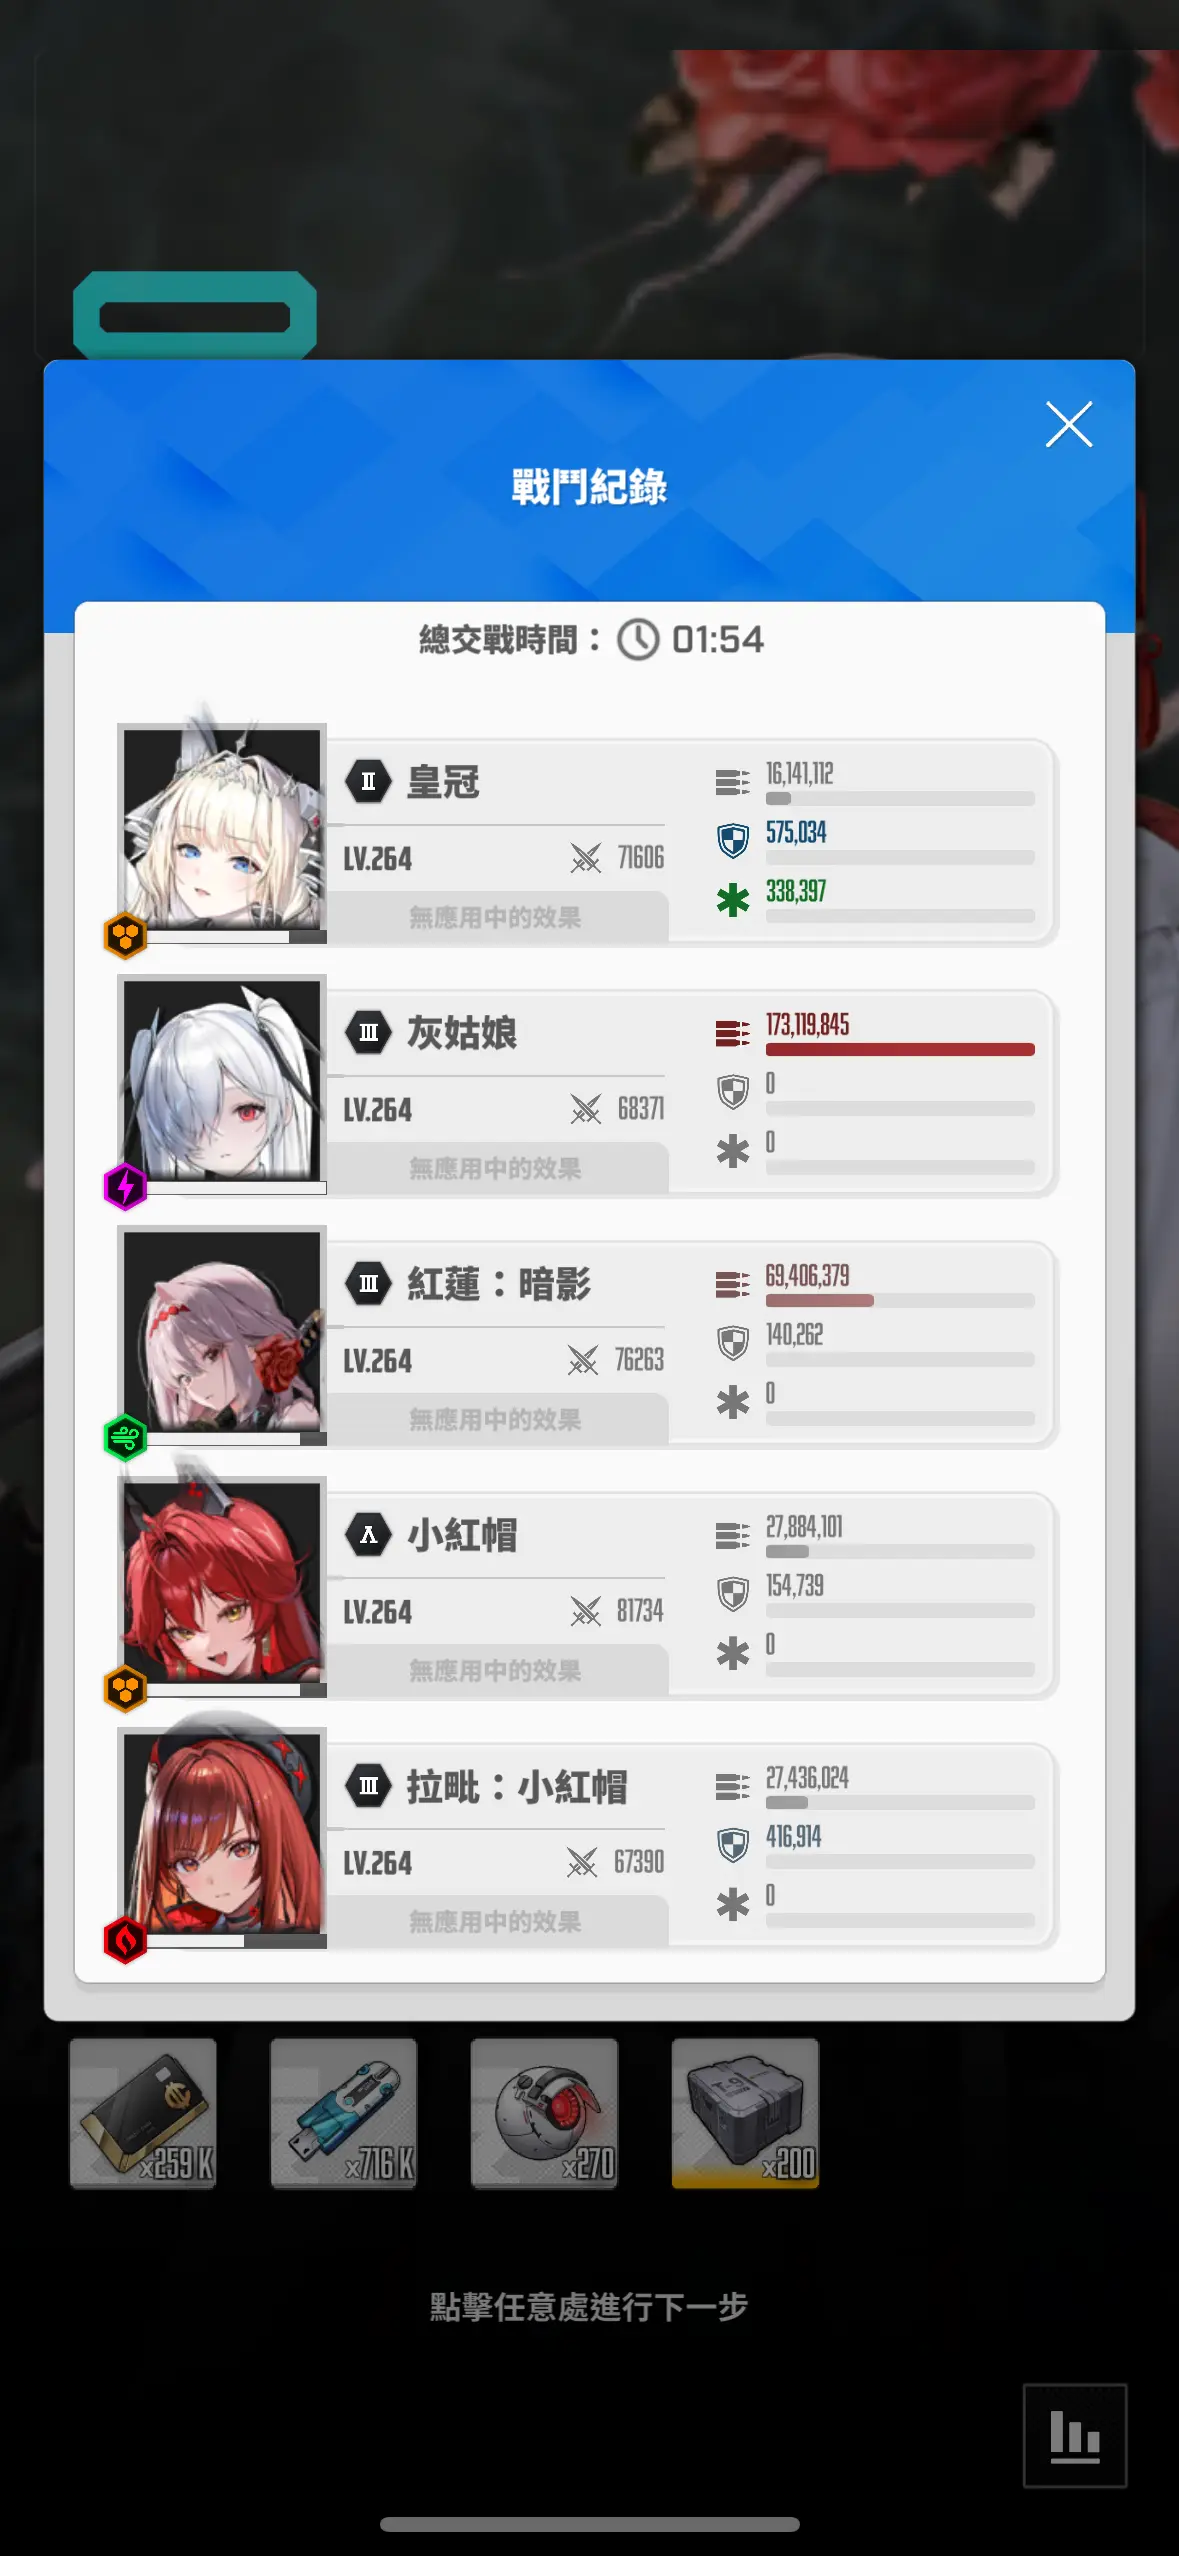Tap the wind element icon on 紅蓮:暗影

pyautogui.click(x=126, y=1438)
